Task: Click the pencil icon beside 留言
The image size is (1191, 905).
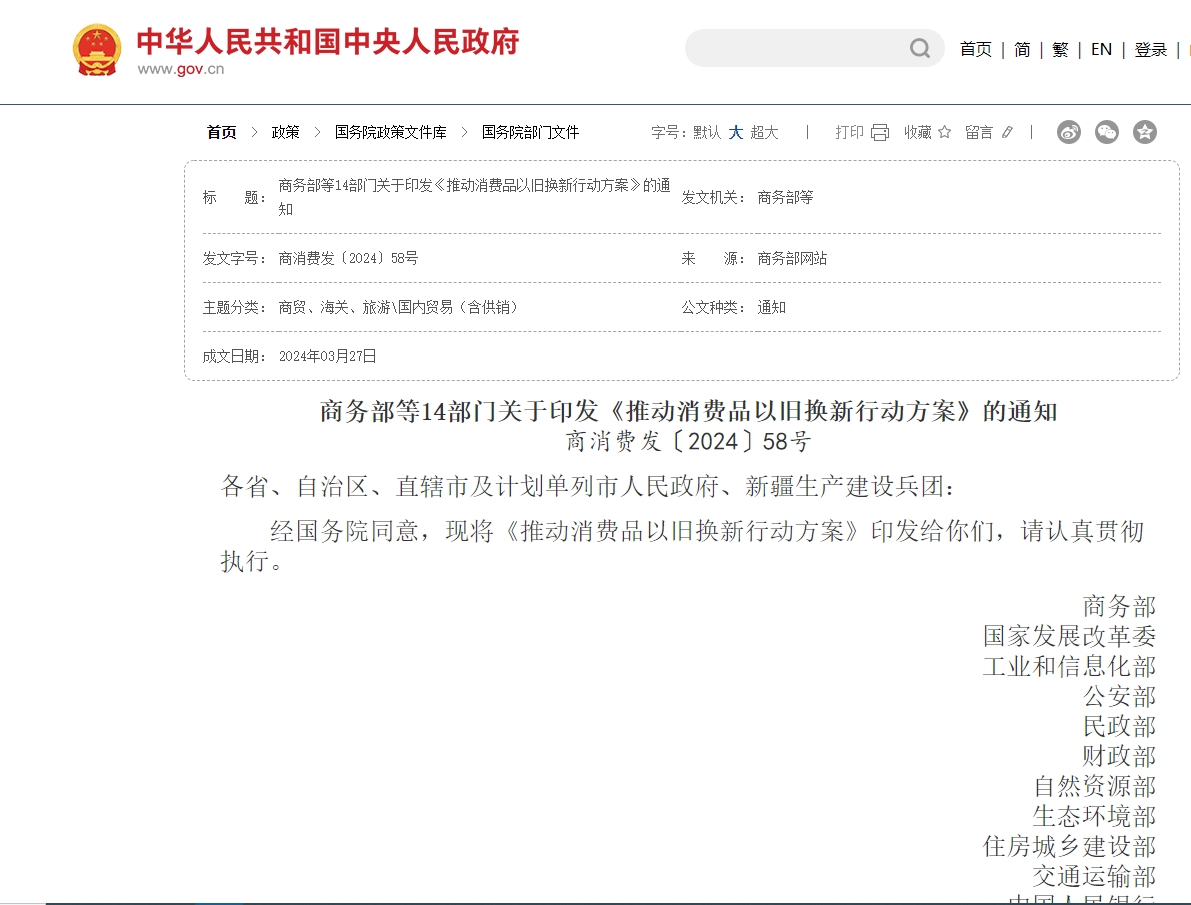Action: (x=1007, y=132)
